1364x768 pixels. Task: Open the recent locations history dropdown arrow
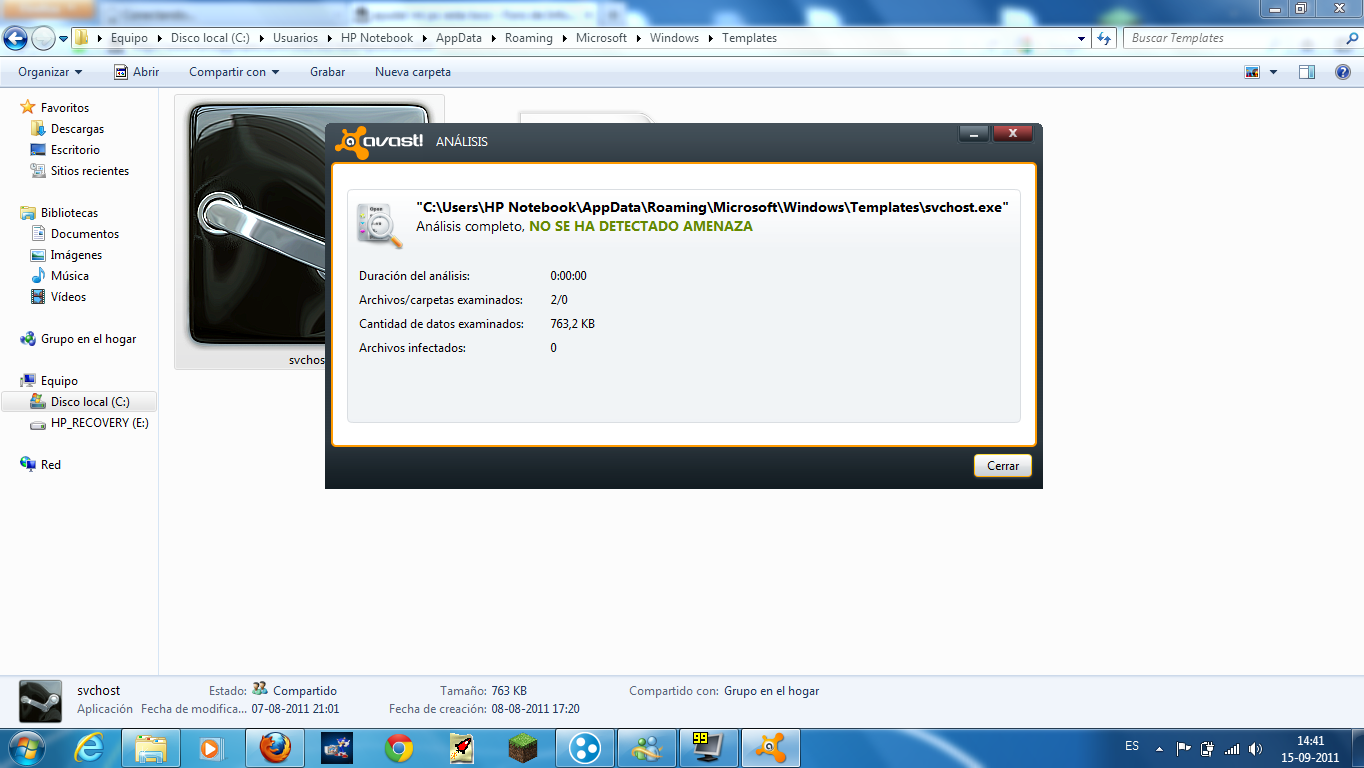pyautogui.click(x=64, y=38)
